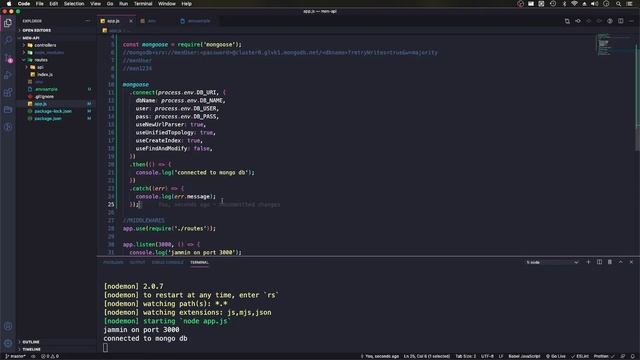Open Extensions view in the activity bar
Viewport: 640px width, 360px height.
8,93
